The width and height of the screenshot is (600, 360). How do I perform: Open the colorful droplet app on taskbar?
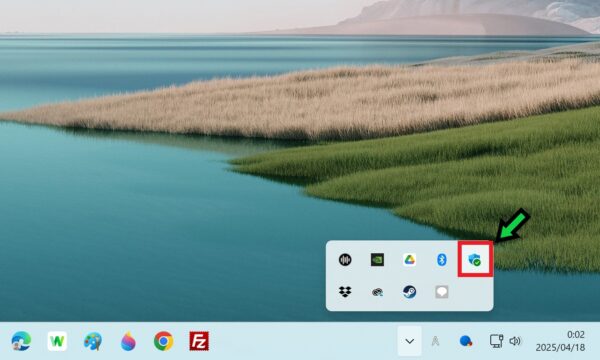[x=128, y=341]
